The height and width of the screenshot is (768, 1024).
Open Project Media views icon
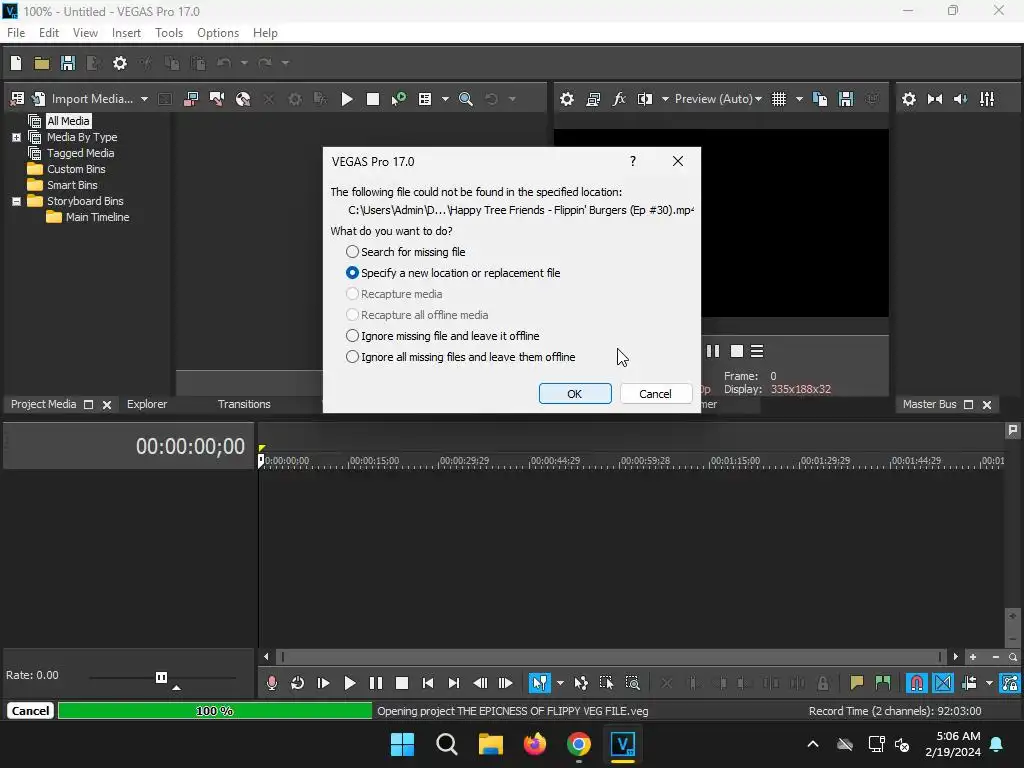tap(425, 99)
